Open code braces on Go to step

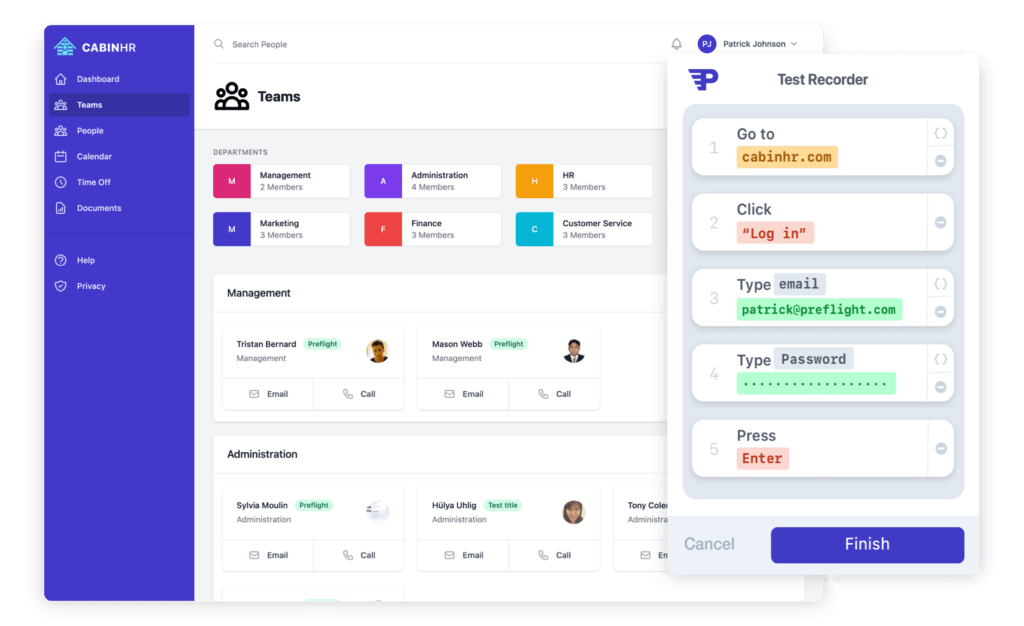click(940, 133)
